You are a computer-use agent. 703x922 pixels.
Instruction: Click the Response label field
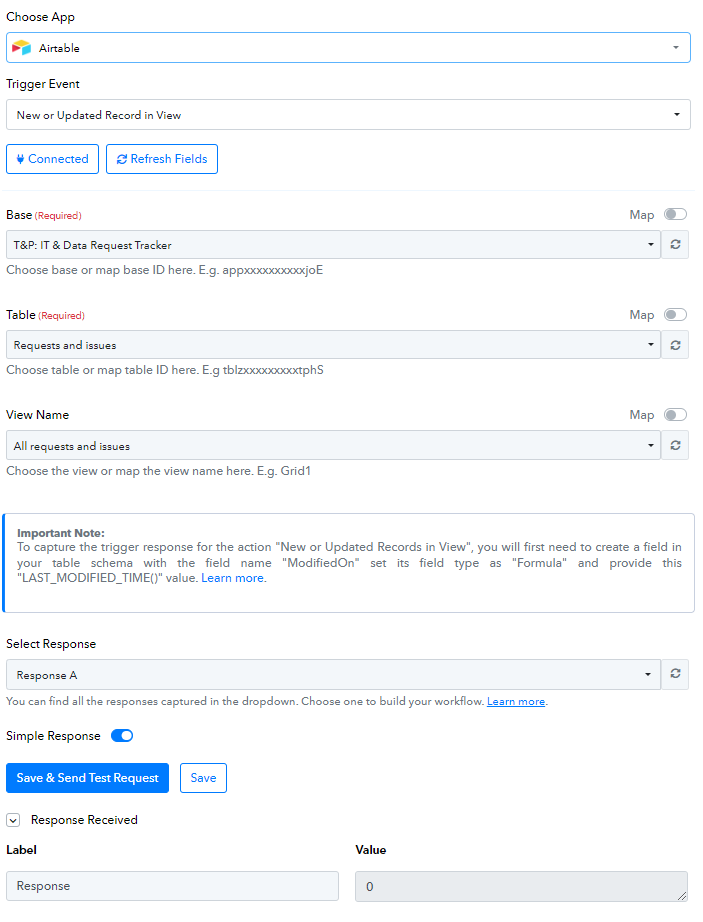(x=172, y=886)
